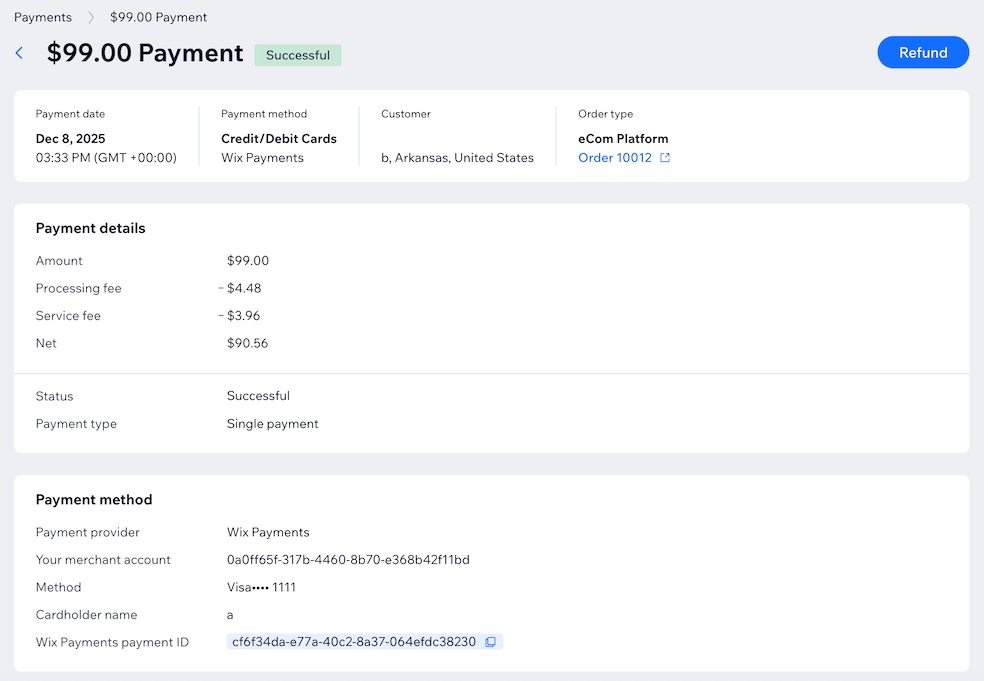Click the customer Arkansas, United States entry
The width and height of the screenshot is (984, 681).
456,157
